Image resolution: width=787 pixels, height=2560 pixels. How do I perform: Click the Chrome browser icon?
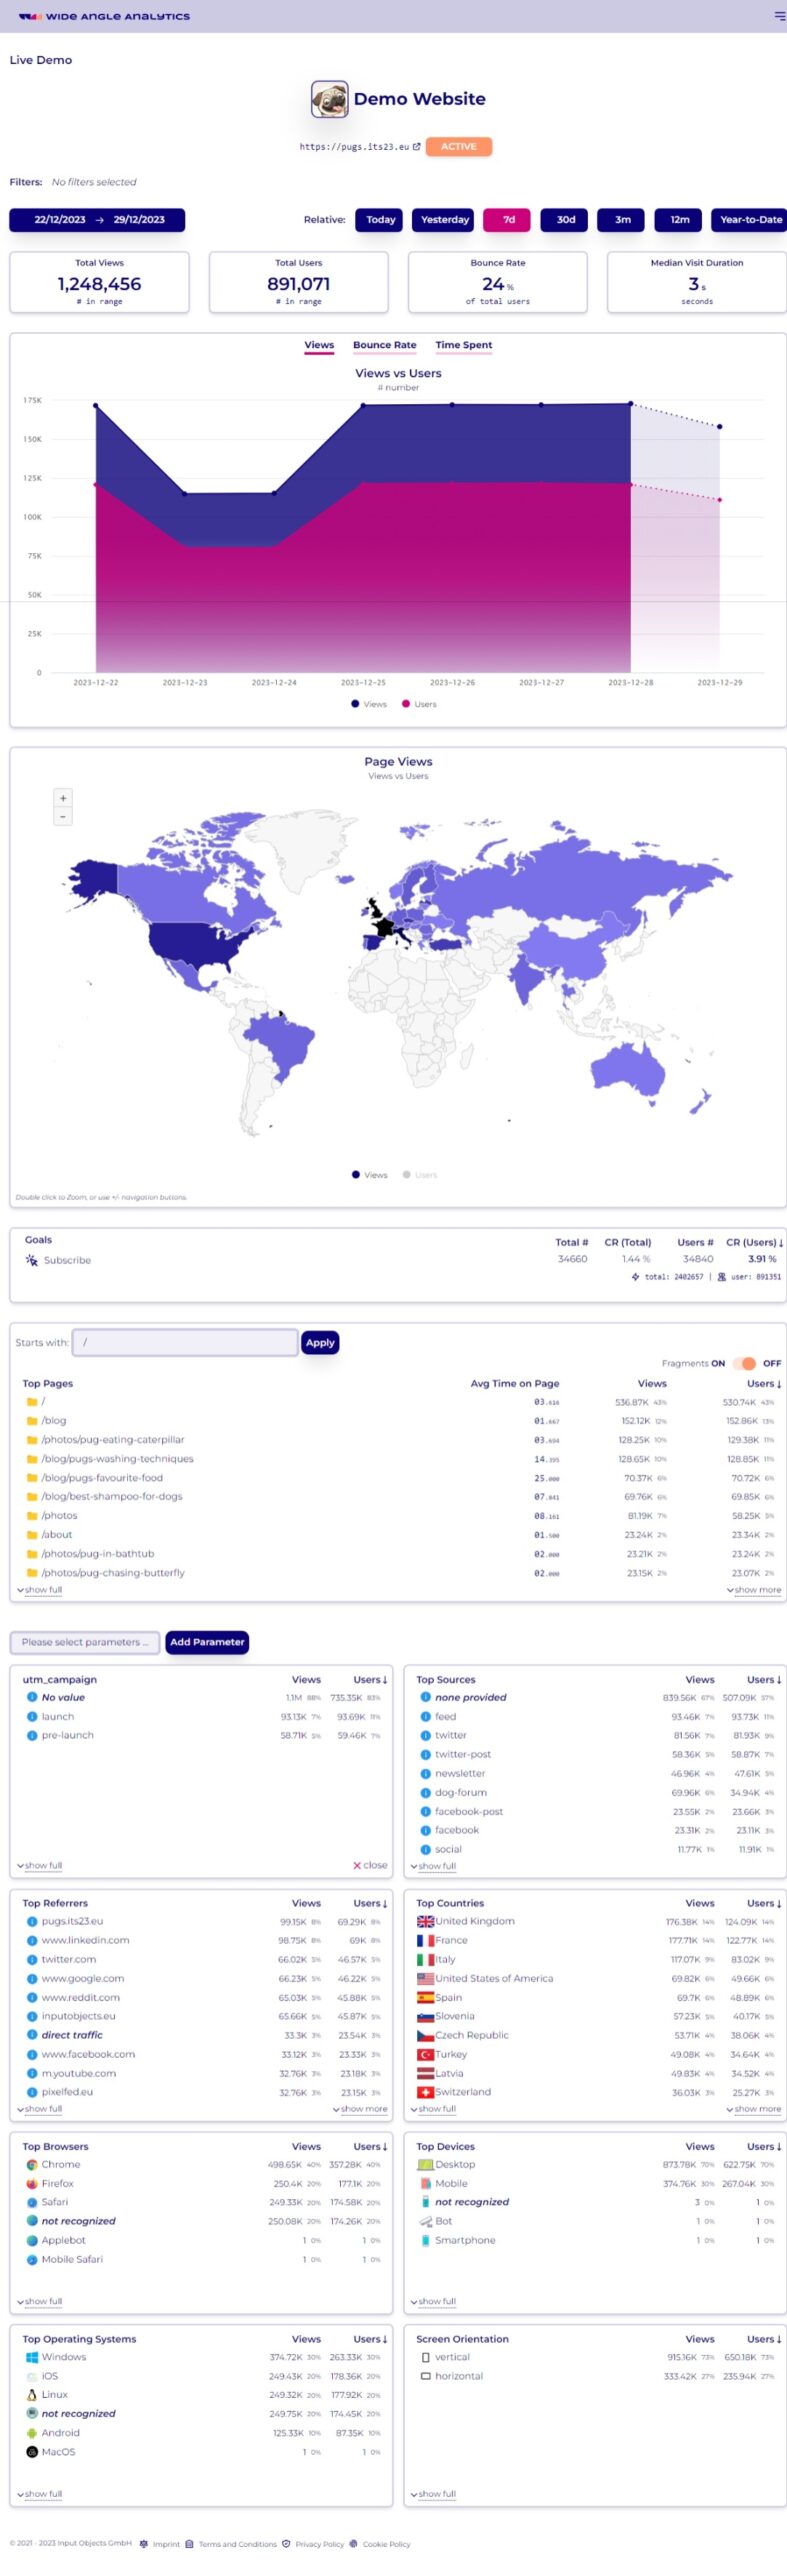(x=32, y=2164)
